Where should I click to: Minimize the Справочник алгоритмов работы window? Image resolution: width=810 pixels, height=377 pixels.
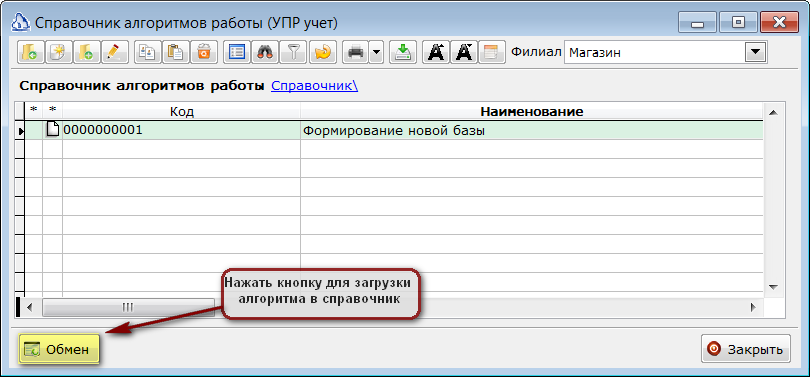pos(696,23)
